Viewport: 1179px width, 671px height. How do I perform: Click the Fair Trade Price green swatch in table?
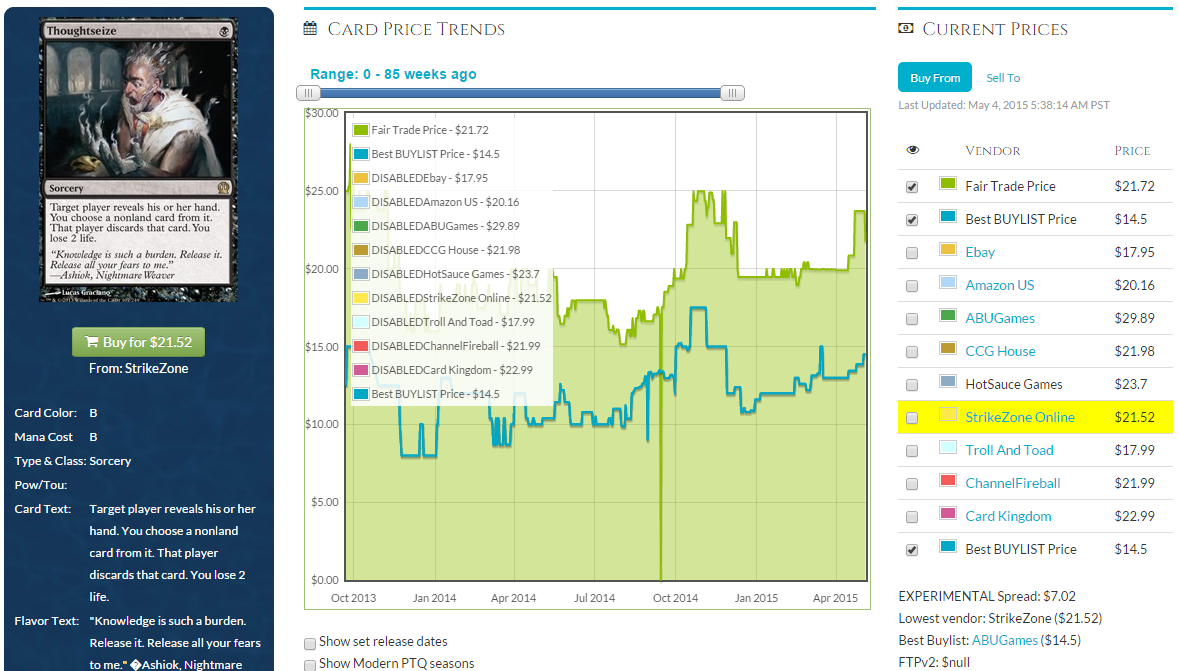click(x=947, y=183)
